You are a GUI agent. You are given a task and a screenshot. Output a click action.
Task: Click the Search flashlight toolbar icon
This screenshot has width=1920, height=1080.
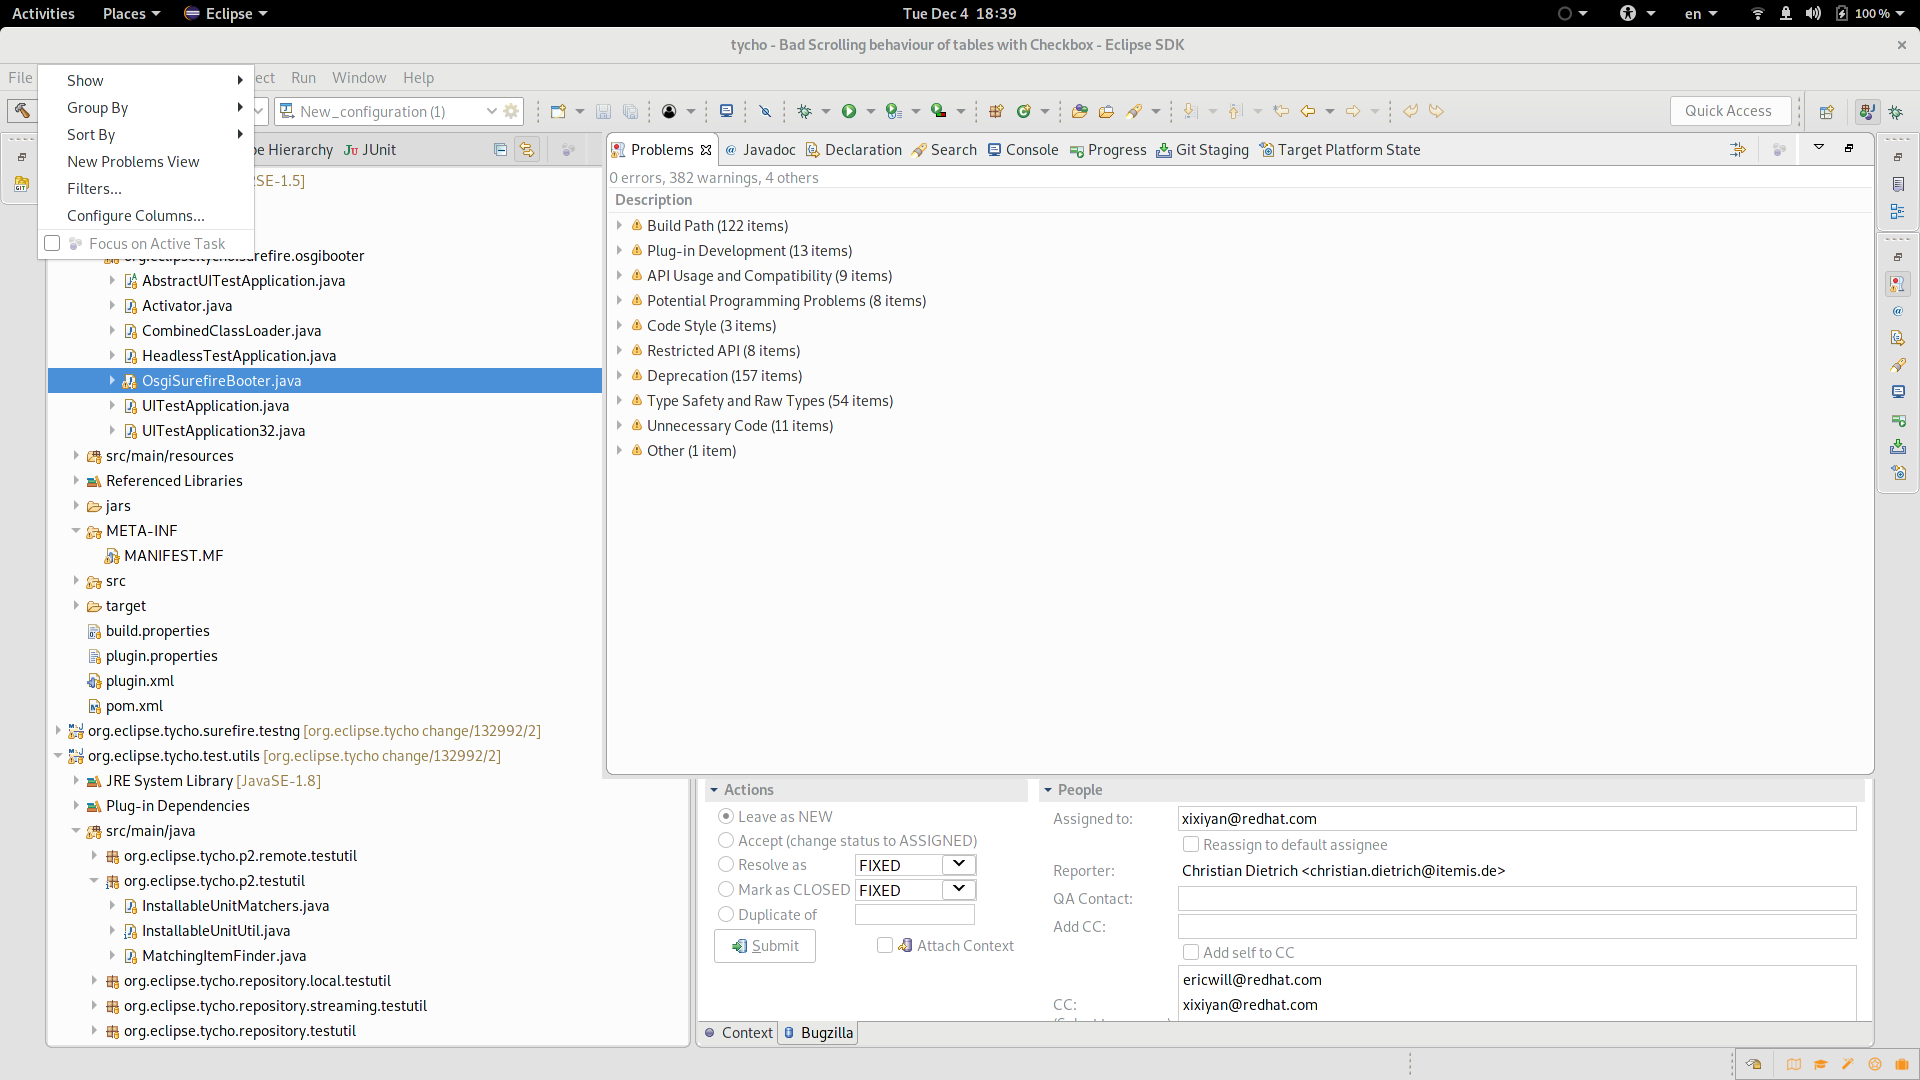point(1134,111)
